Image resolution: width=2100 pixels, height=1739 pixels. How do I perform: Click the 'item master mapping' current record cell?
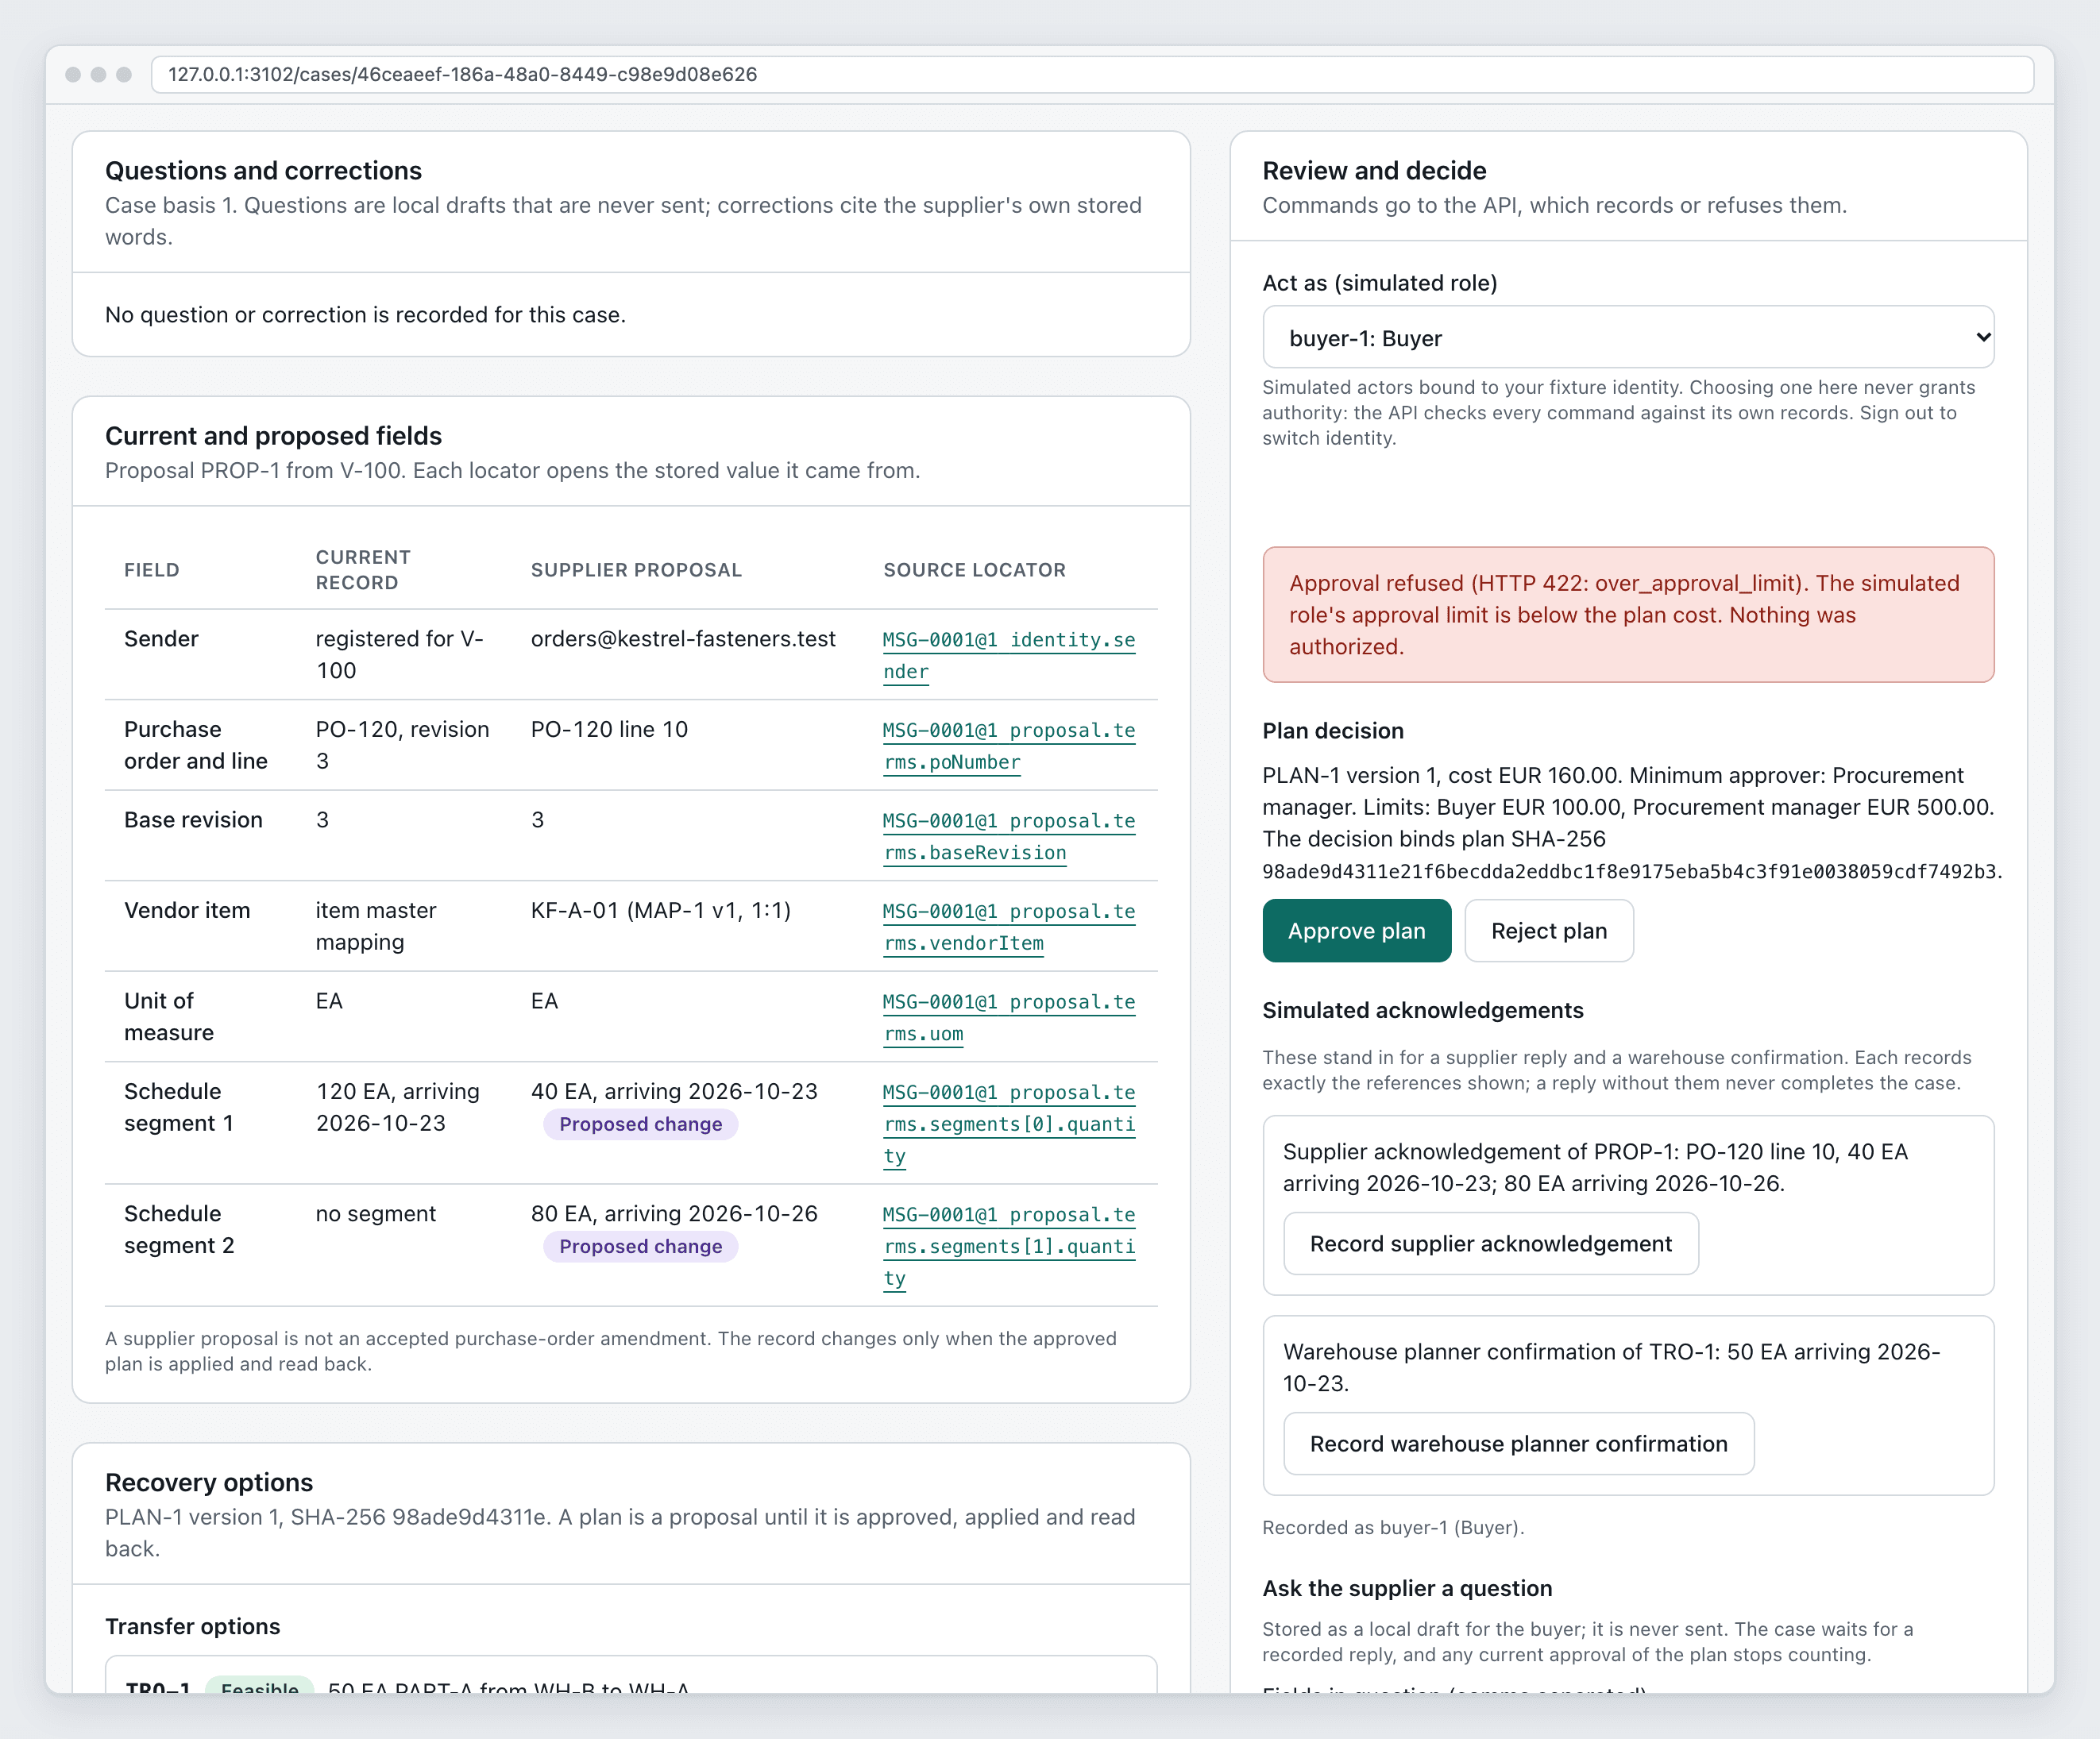point(376,926)
